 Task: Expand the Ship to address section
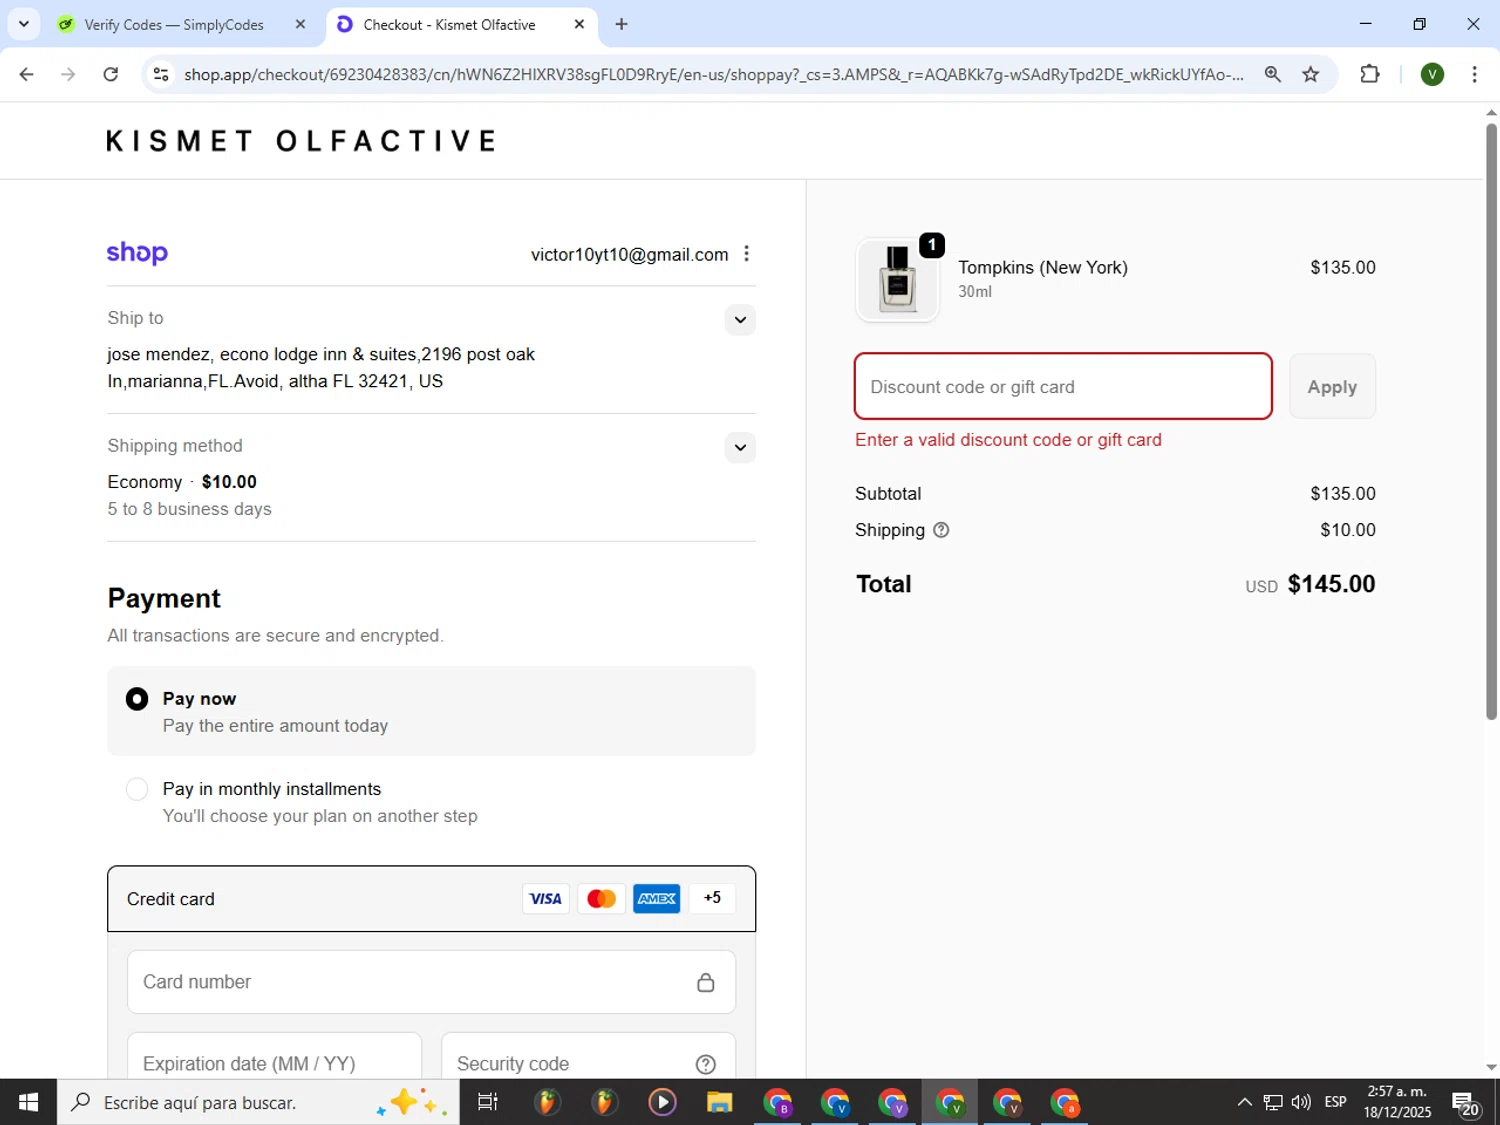tap(740, 320)
